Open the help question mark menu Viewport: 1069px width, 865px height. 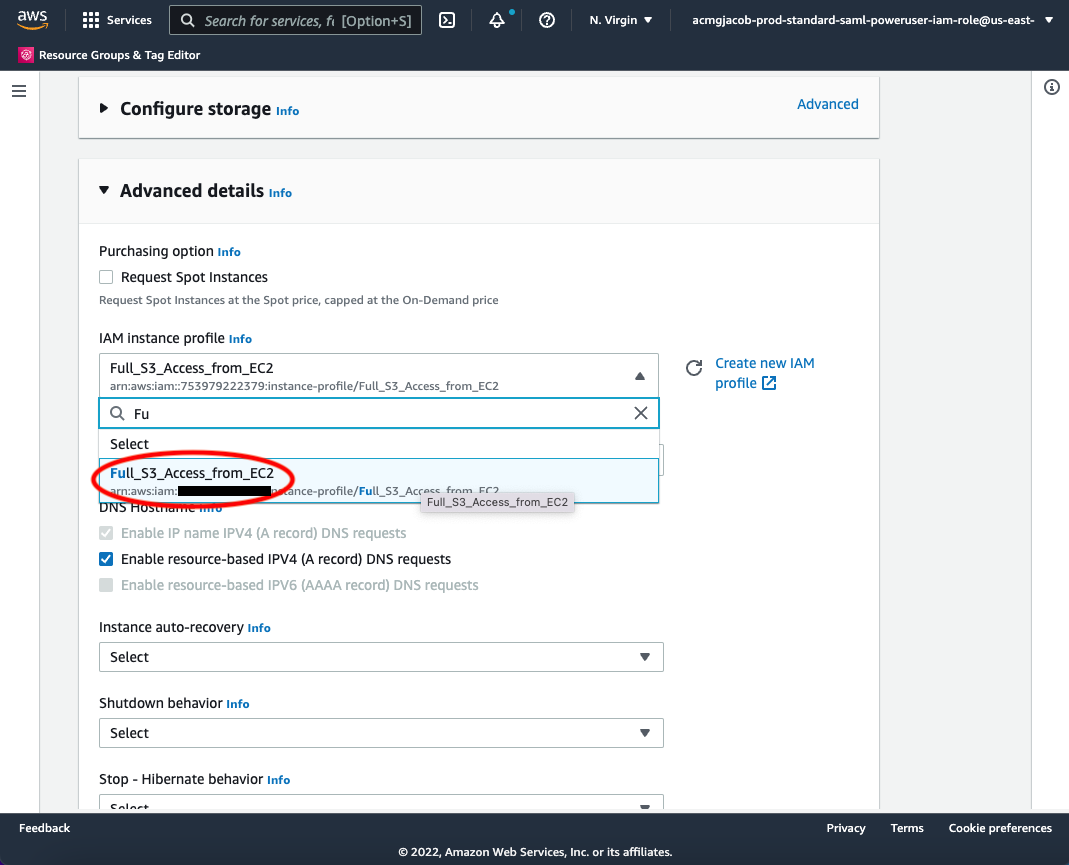547,20
